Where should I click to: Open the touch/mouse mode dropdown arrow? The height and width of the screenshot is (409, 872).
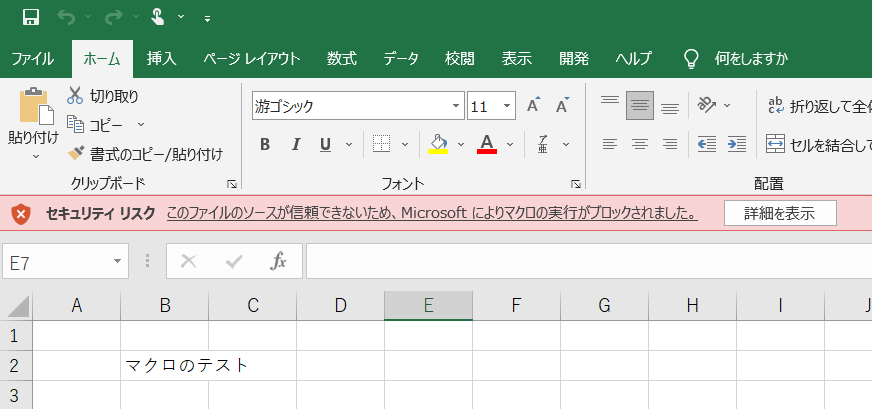coord(181,17)
